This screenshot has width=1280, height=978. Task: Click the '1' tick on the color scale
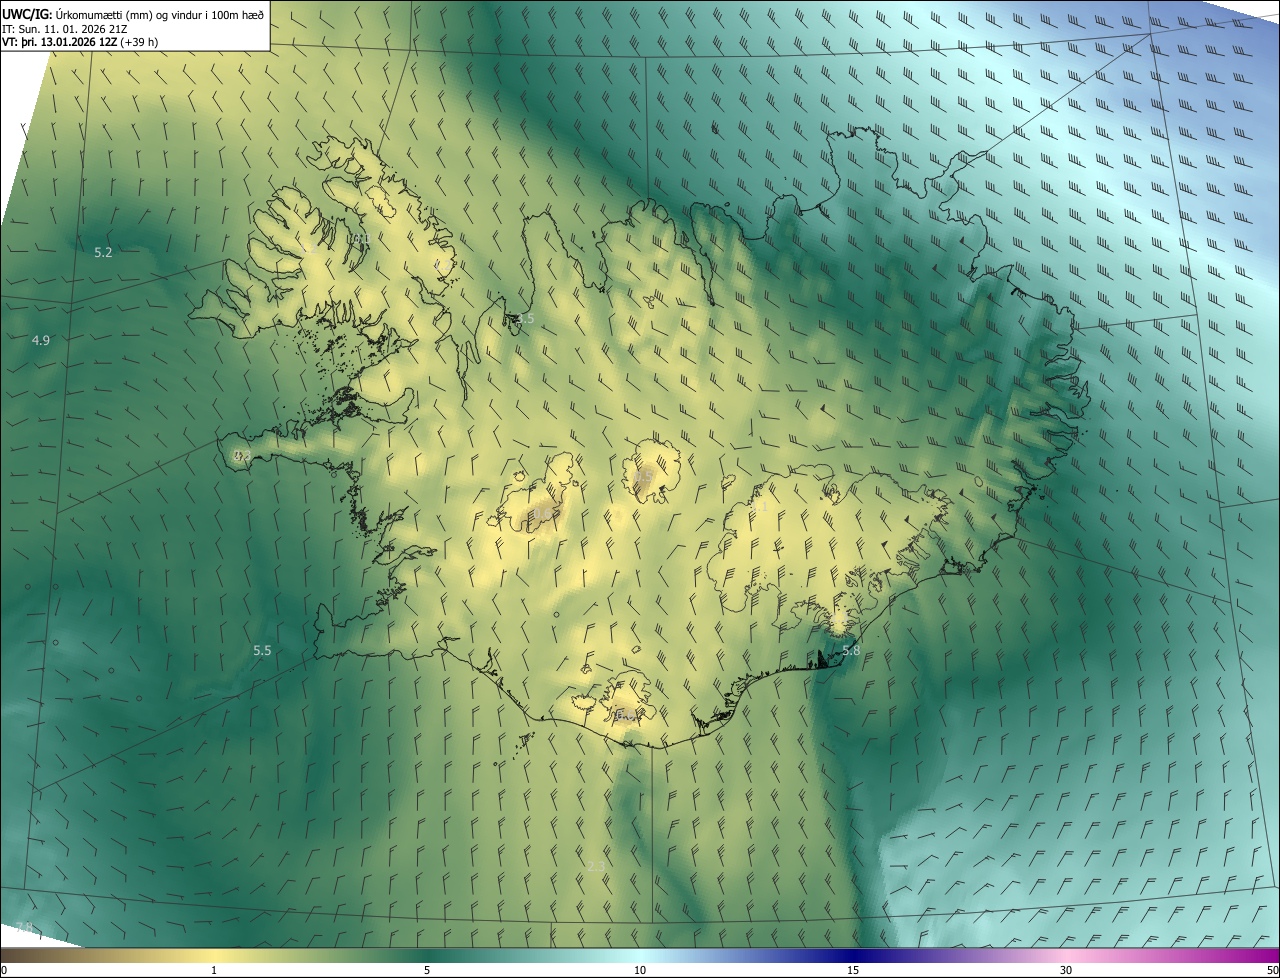(x=214, y=971)
